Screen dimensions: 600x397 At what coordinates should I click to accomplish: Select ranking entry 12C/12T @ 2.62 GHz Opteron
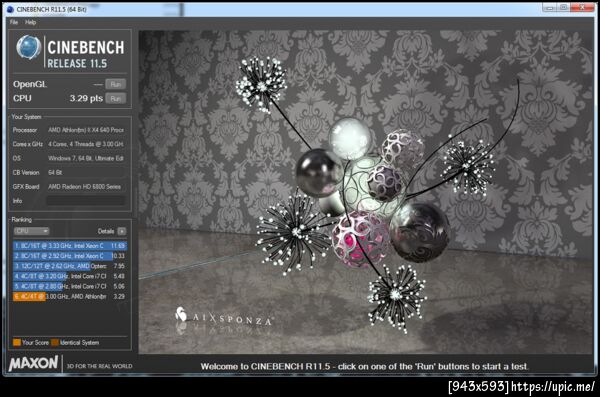tap(70, 266)
